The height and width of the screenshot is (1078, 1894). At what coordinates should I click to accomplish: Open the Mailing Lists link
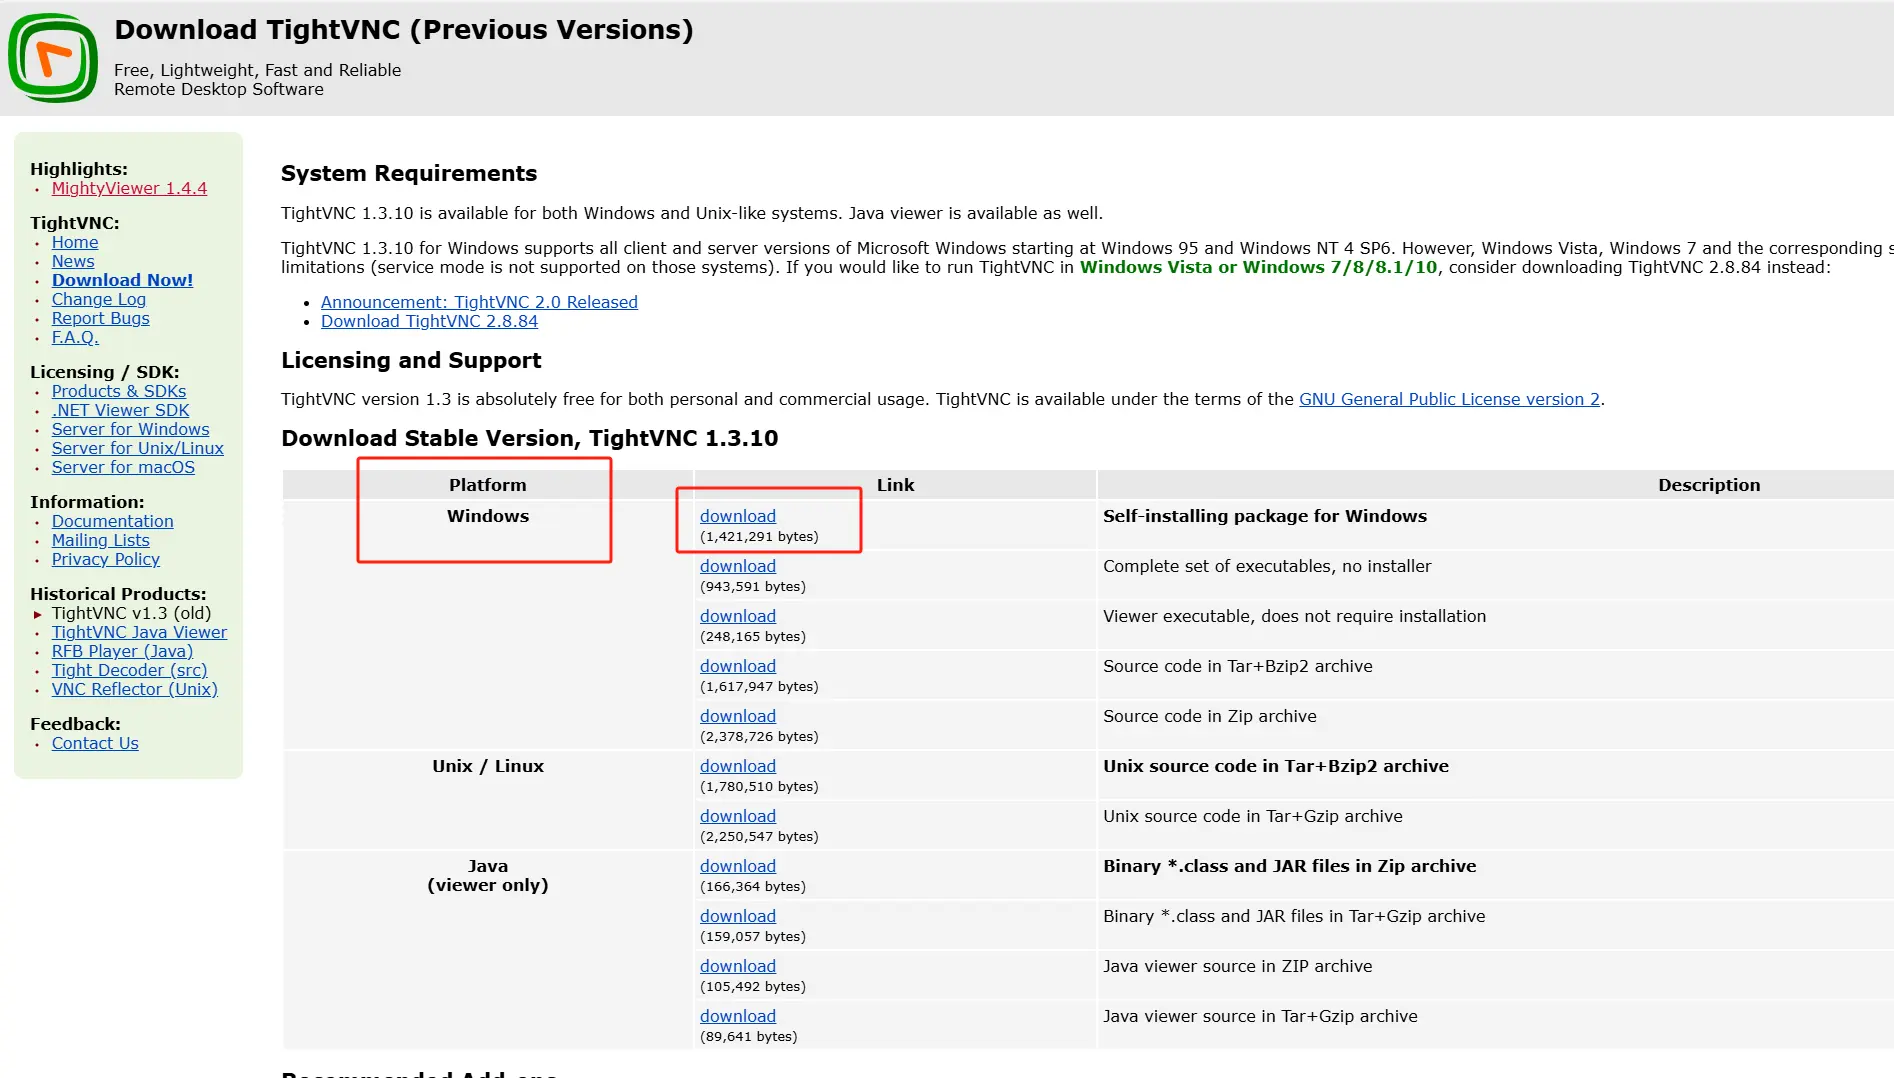tap(101, 540)
